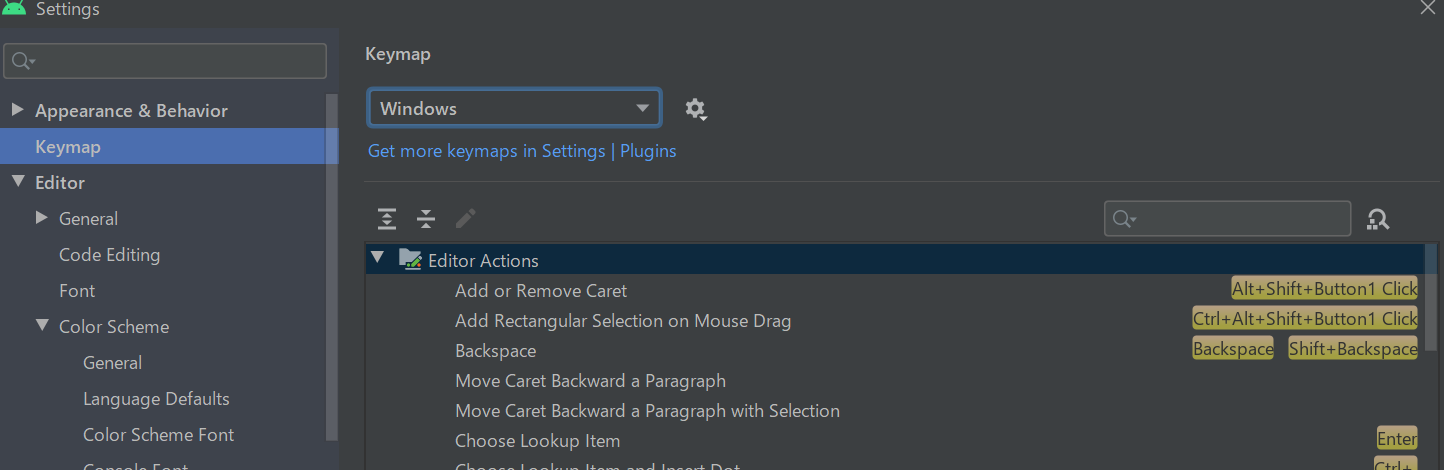The height and width of the screenshot is (470, 1444).
Task: Expand the General node under Editor
Action: tap(41, 218)
